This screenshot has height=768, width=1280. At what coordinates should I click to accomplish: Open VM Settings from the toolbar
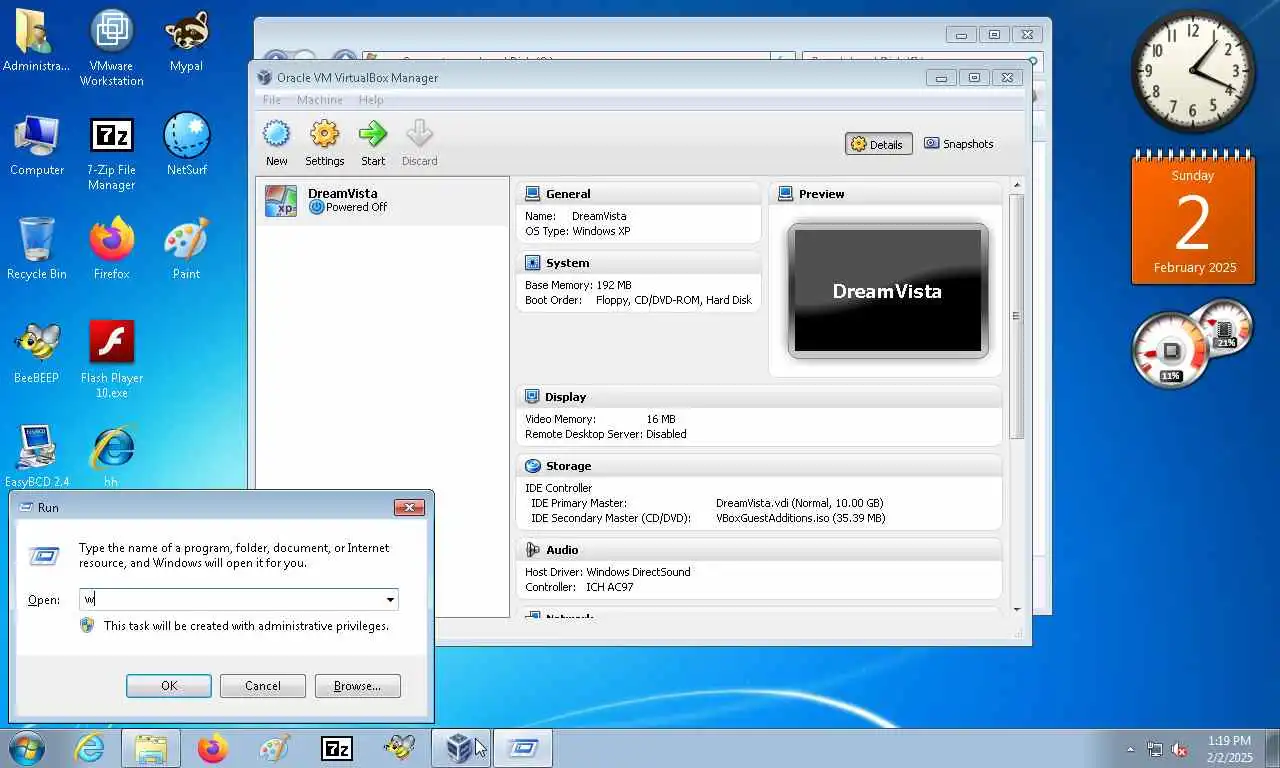point(324,143)
